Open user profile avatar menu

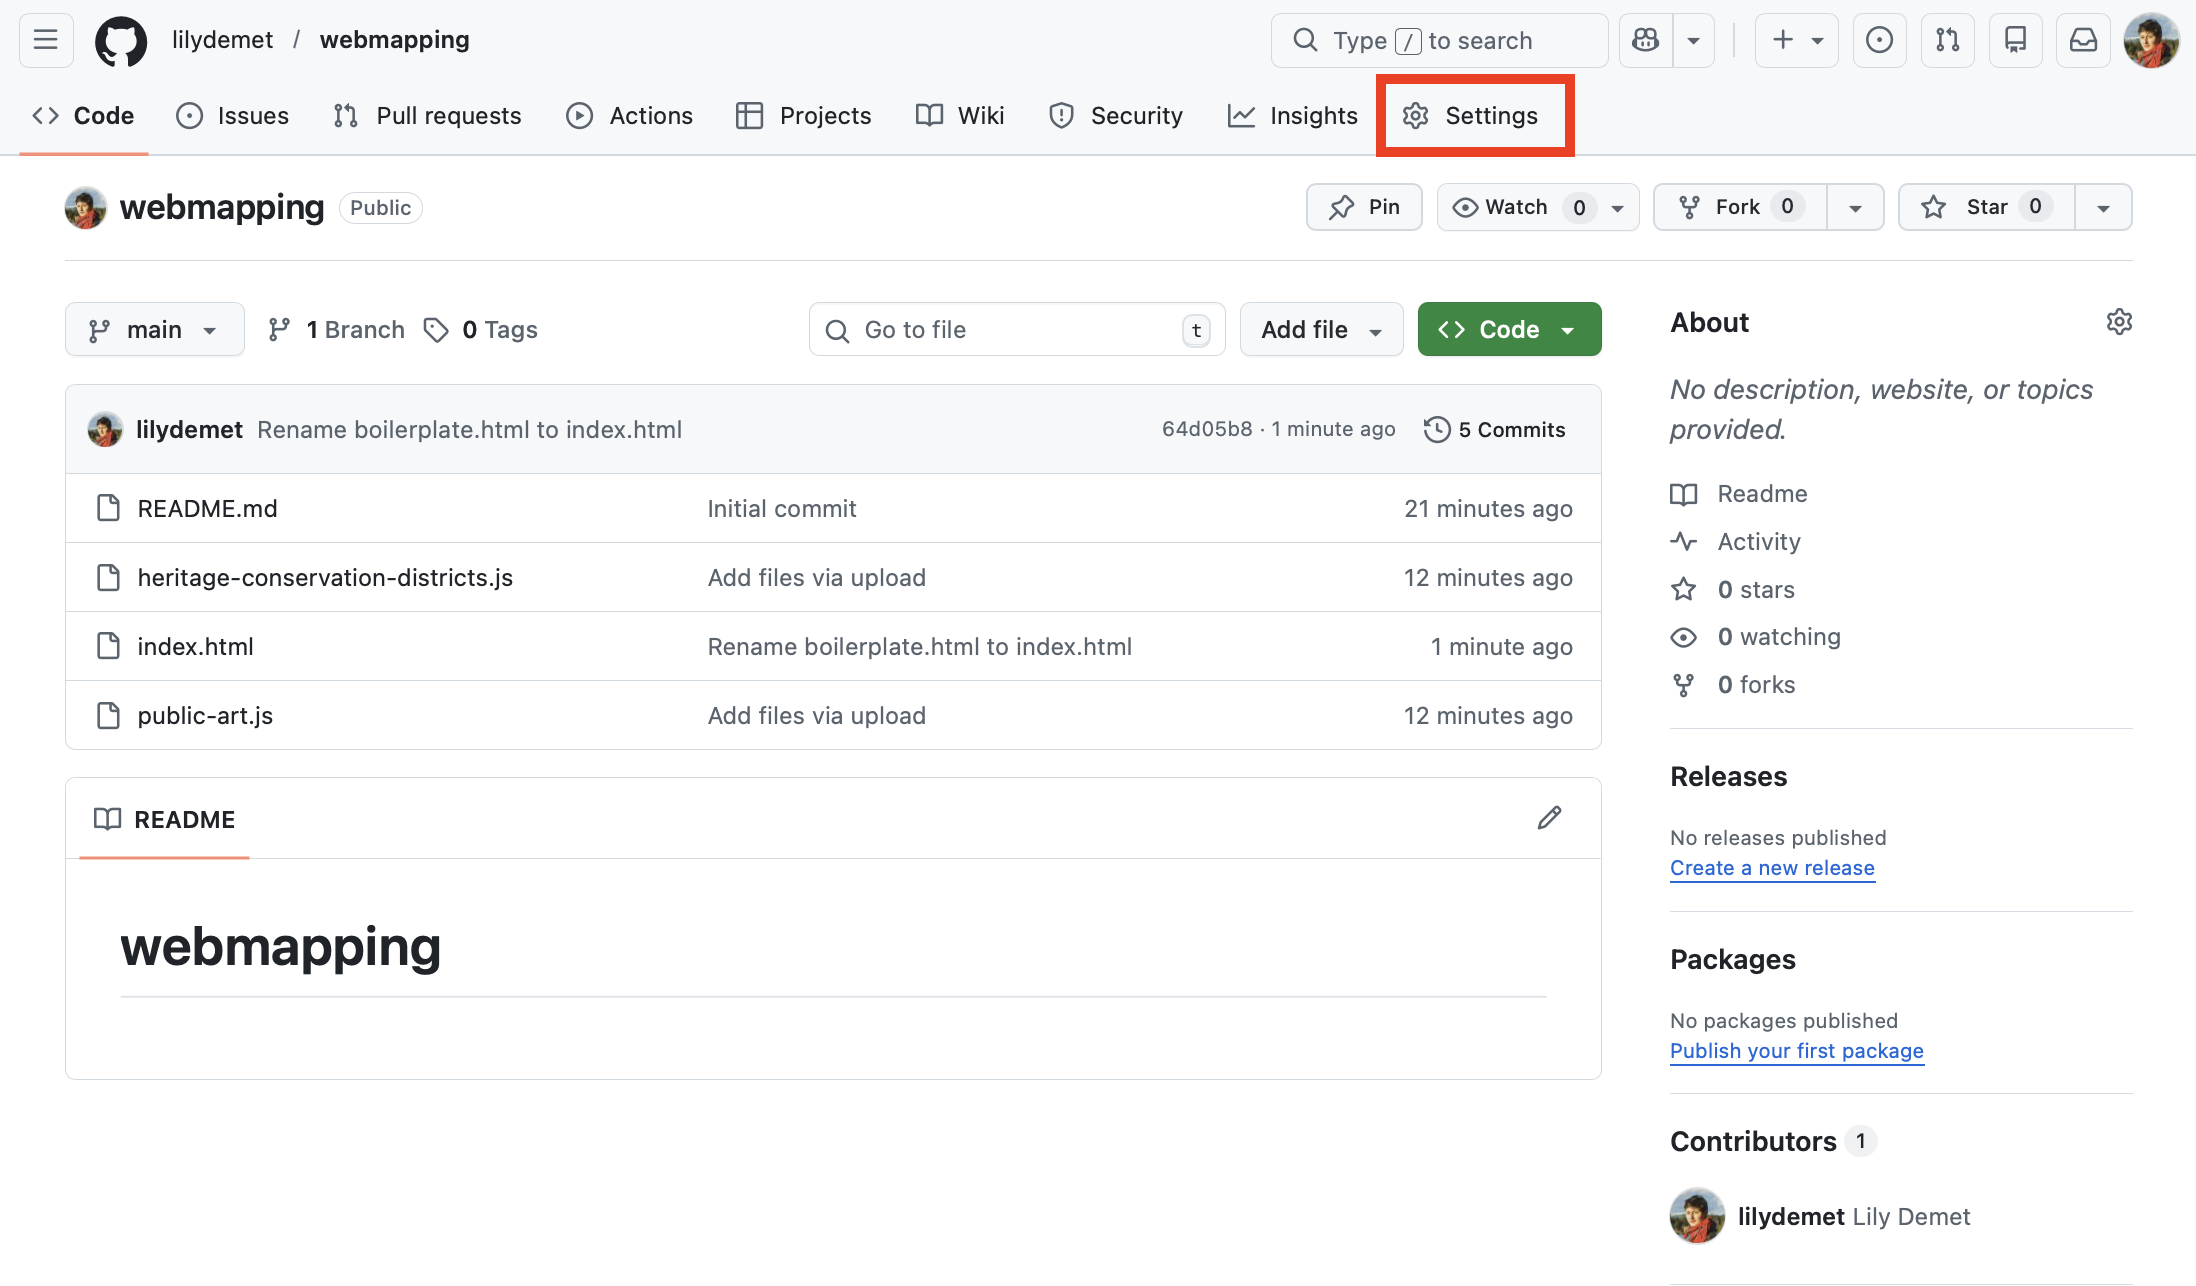pos(2151,40)
